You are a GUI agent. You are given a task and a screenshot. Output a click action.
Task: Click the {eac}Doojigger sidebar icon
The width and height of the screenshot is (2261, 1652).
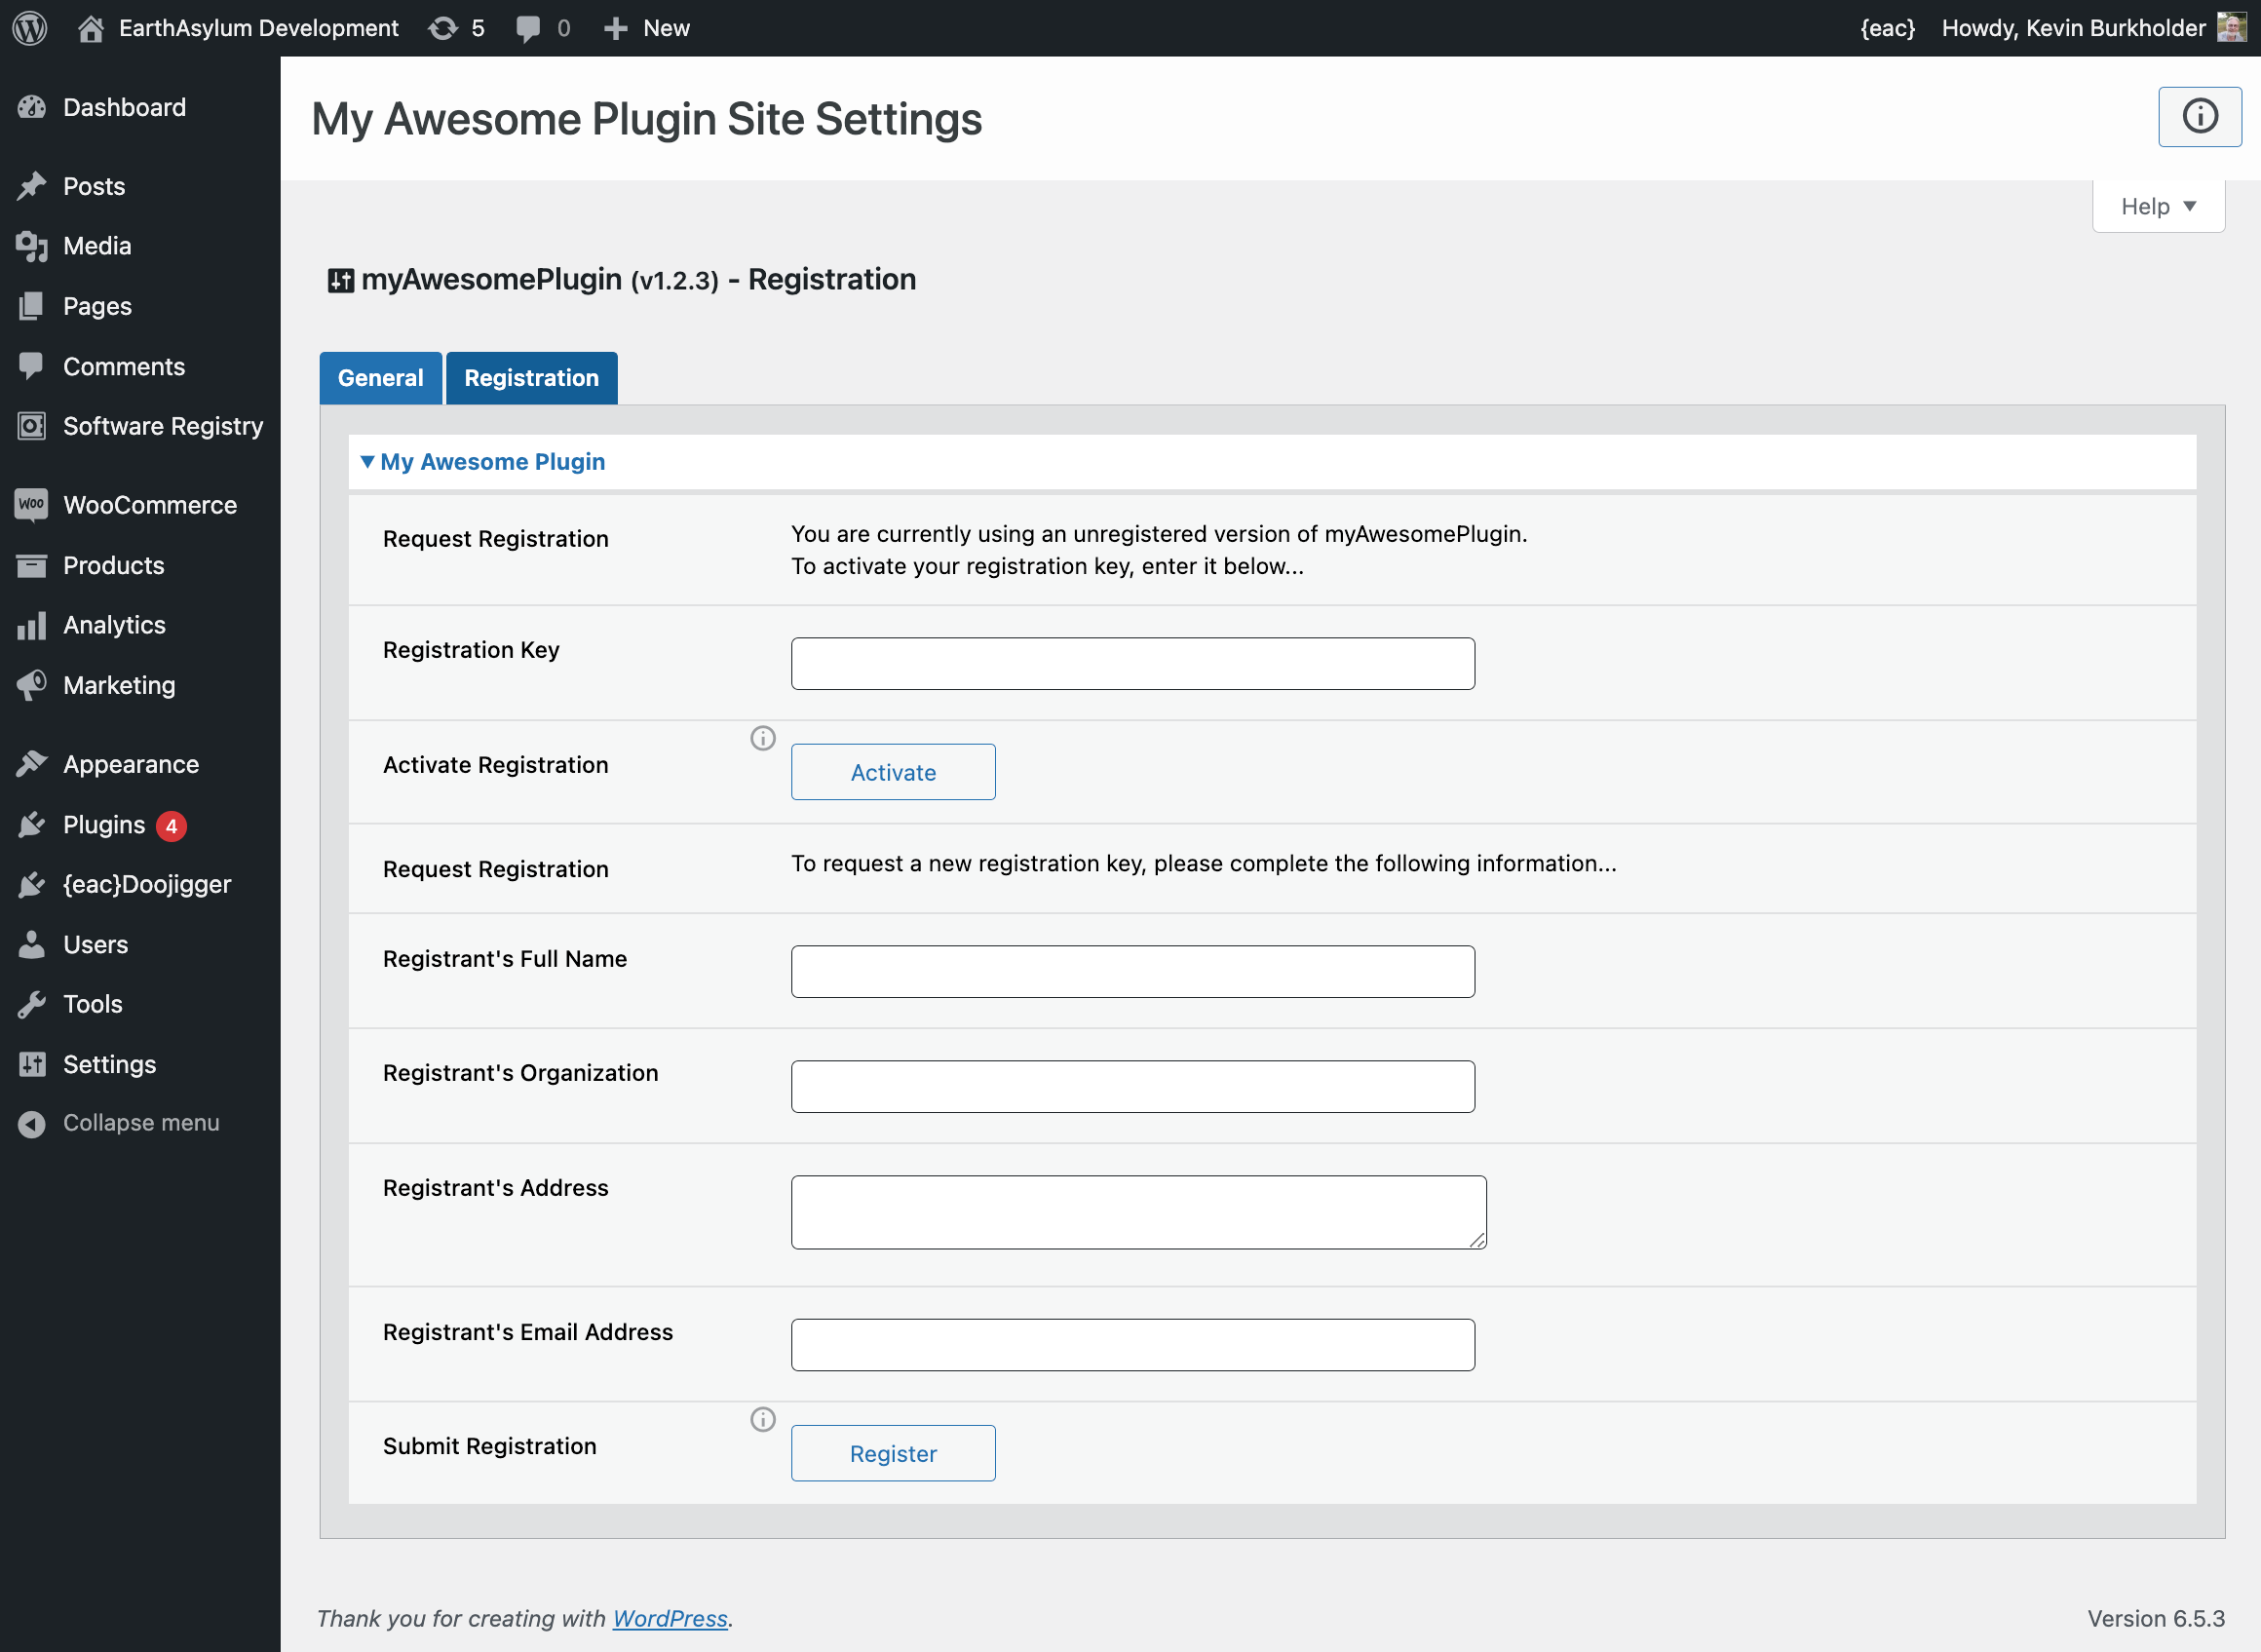(33, 883)
